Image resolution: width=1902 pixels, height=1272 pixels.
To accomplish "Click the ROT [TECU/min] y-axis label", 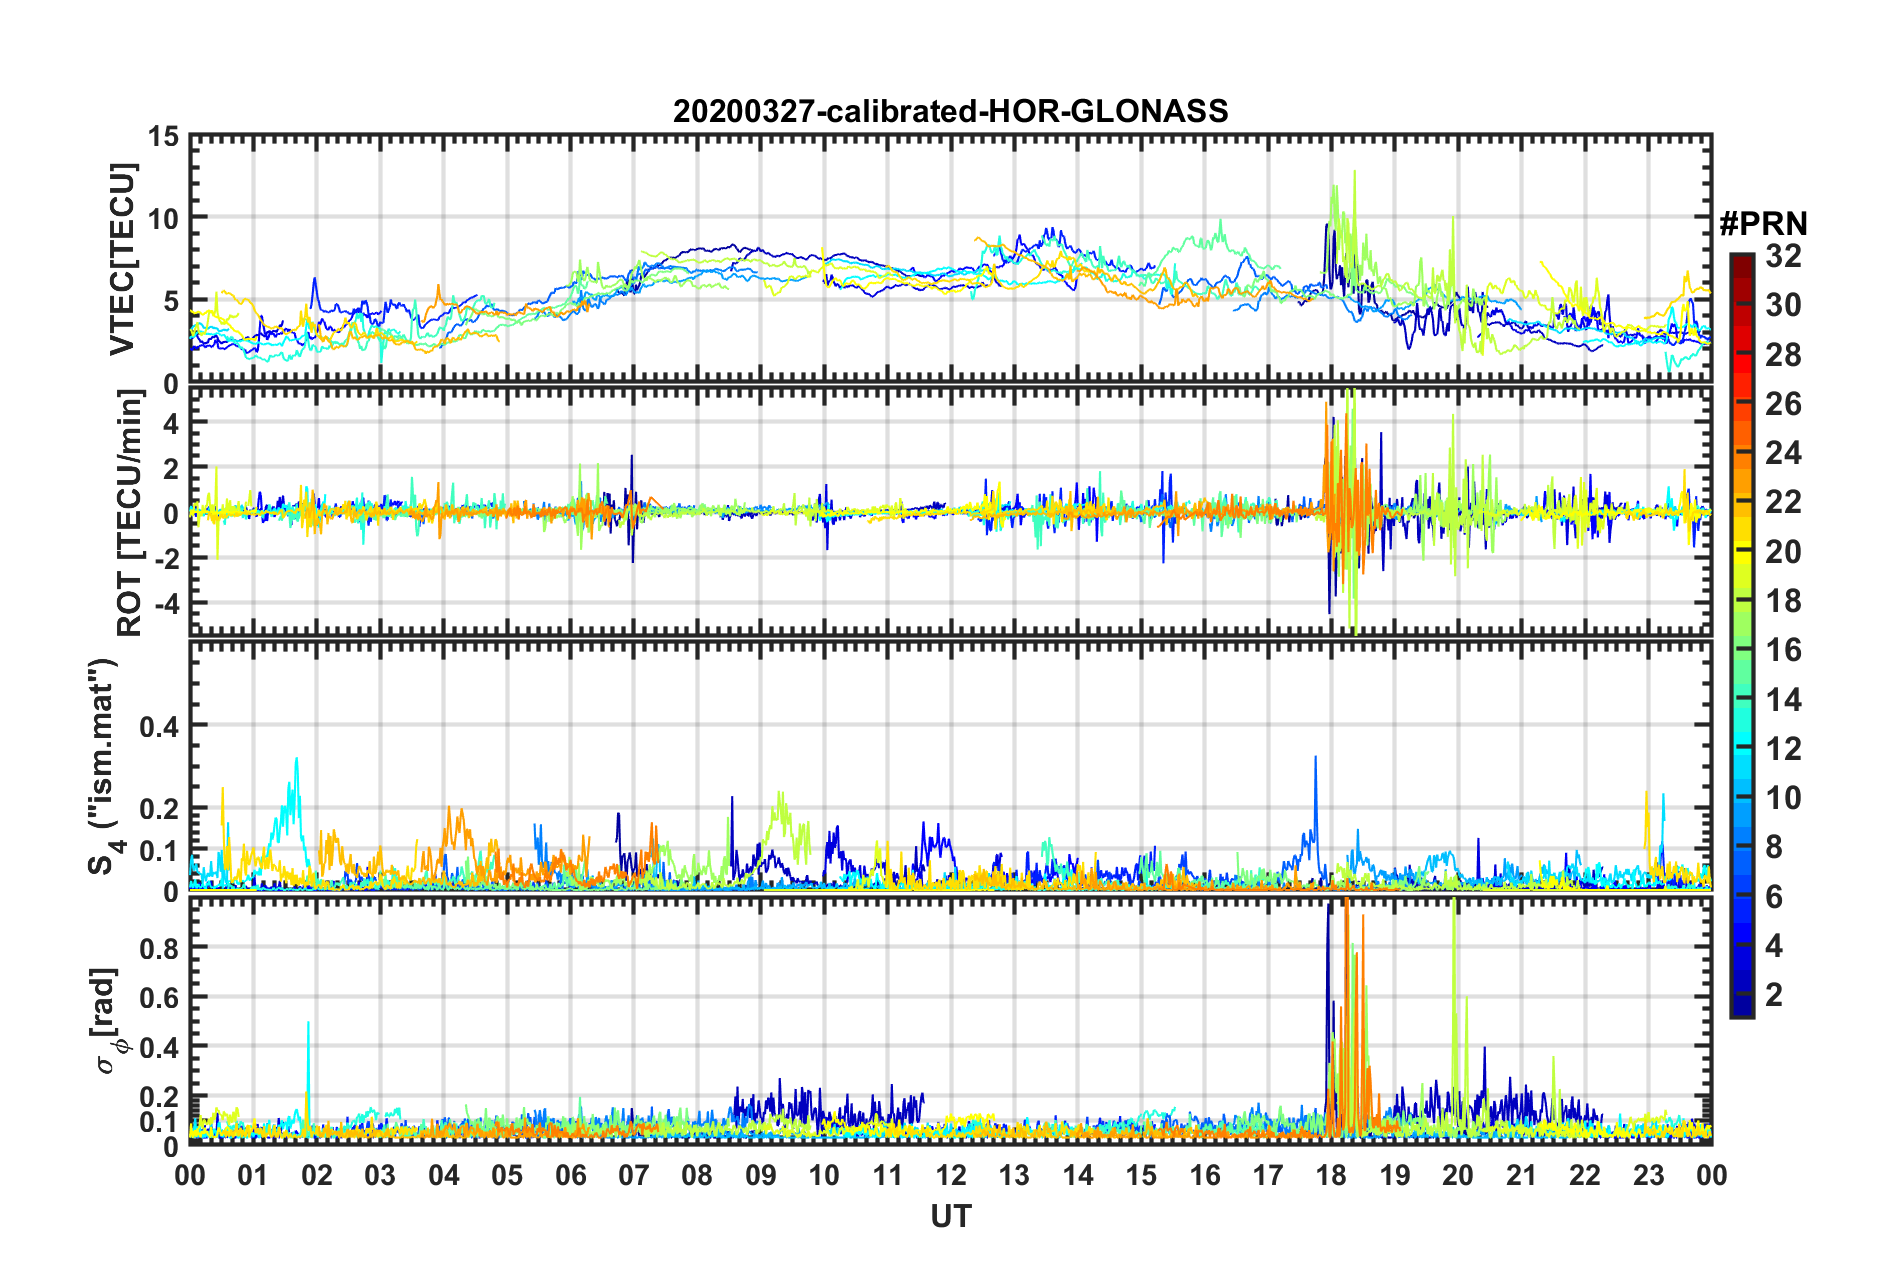I will 129,513.
